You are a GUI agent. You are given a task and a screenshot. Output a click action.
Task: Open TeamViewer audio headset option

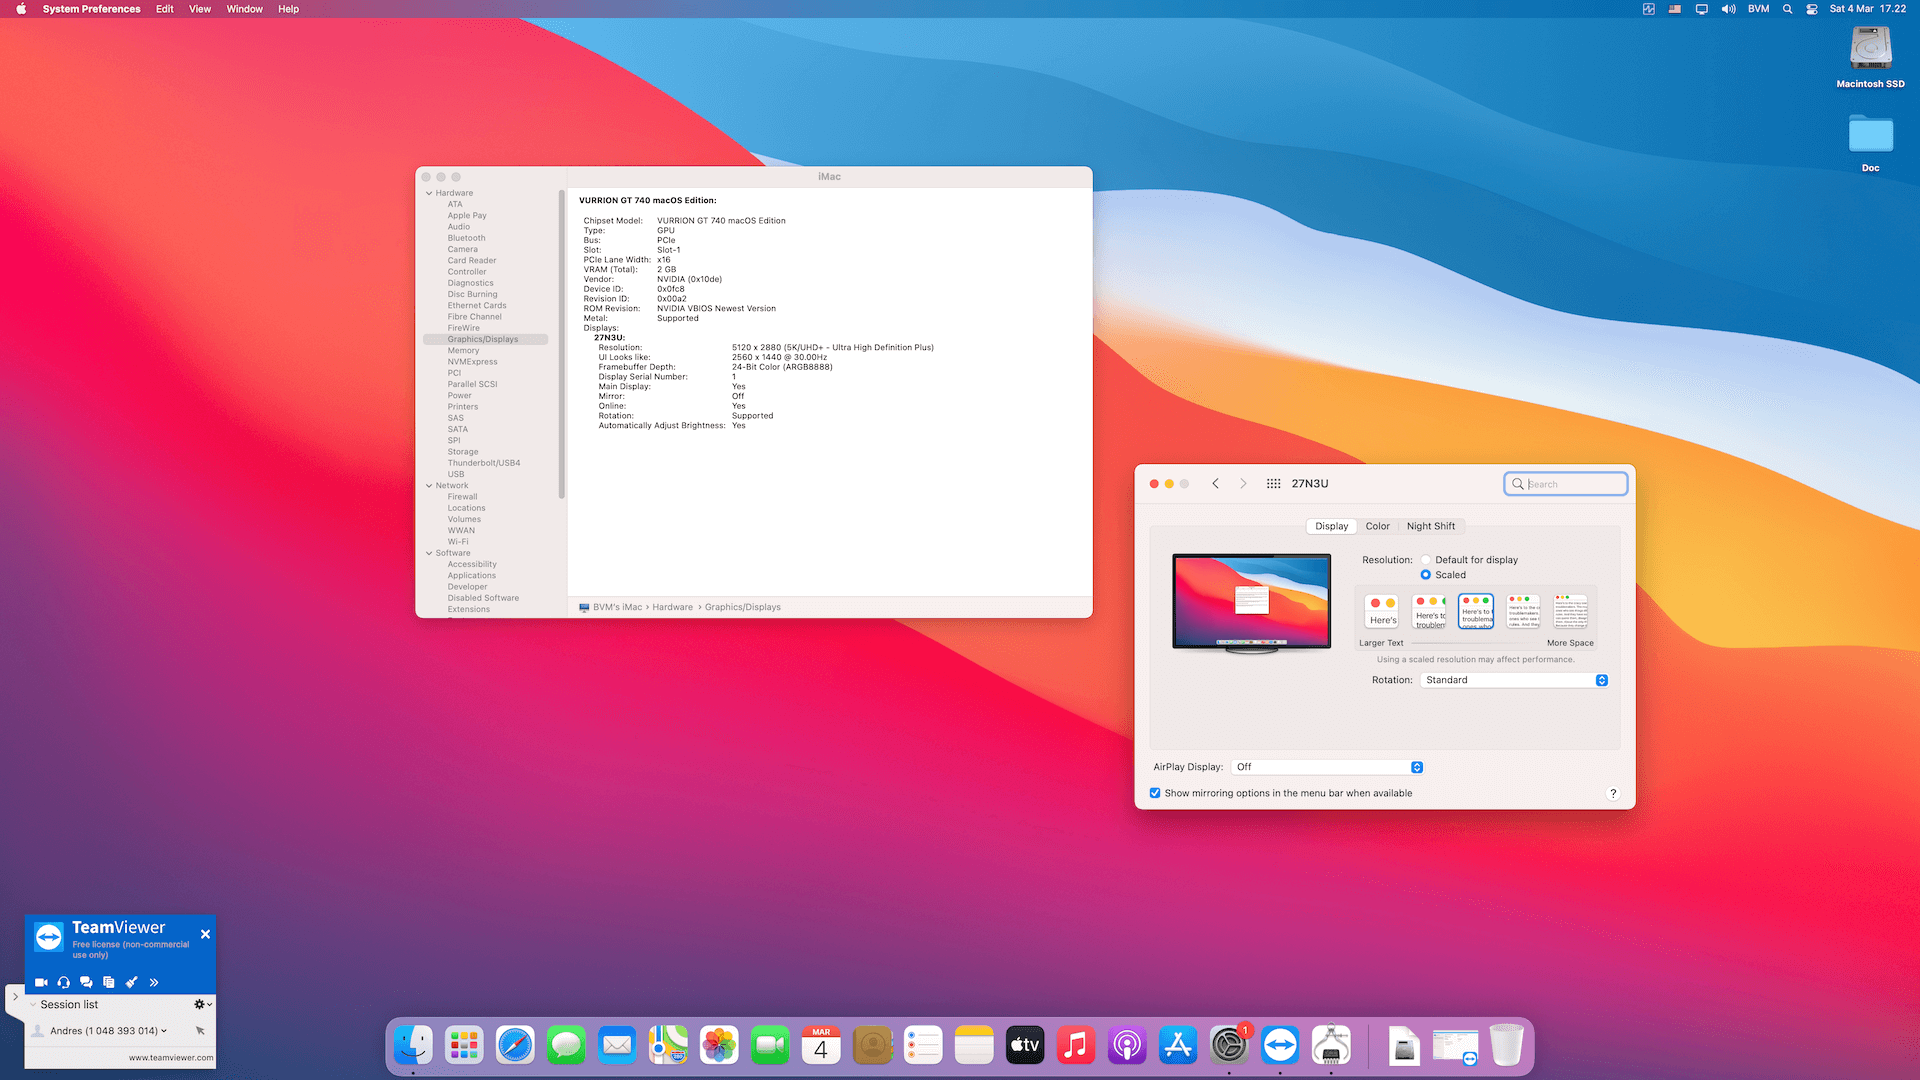(64, 982)
